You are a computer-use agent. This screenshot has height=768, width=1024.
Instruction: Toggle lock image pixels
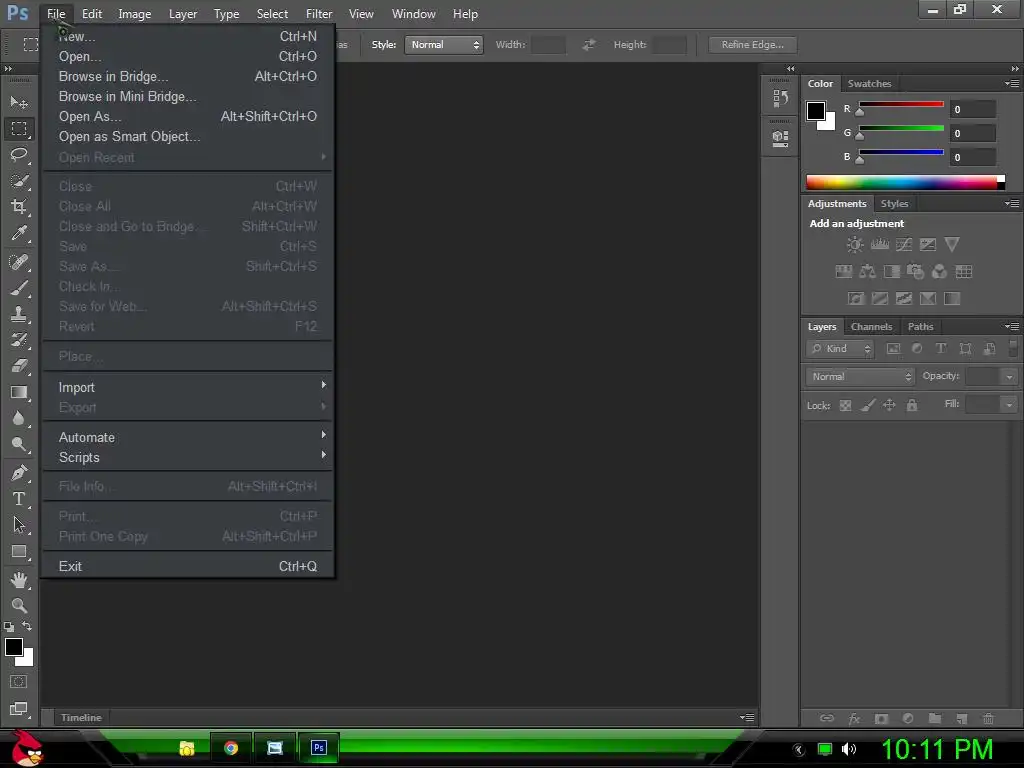pos(867,406)
